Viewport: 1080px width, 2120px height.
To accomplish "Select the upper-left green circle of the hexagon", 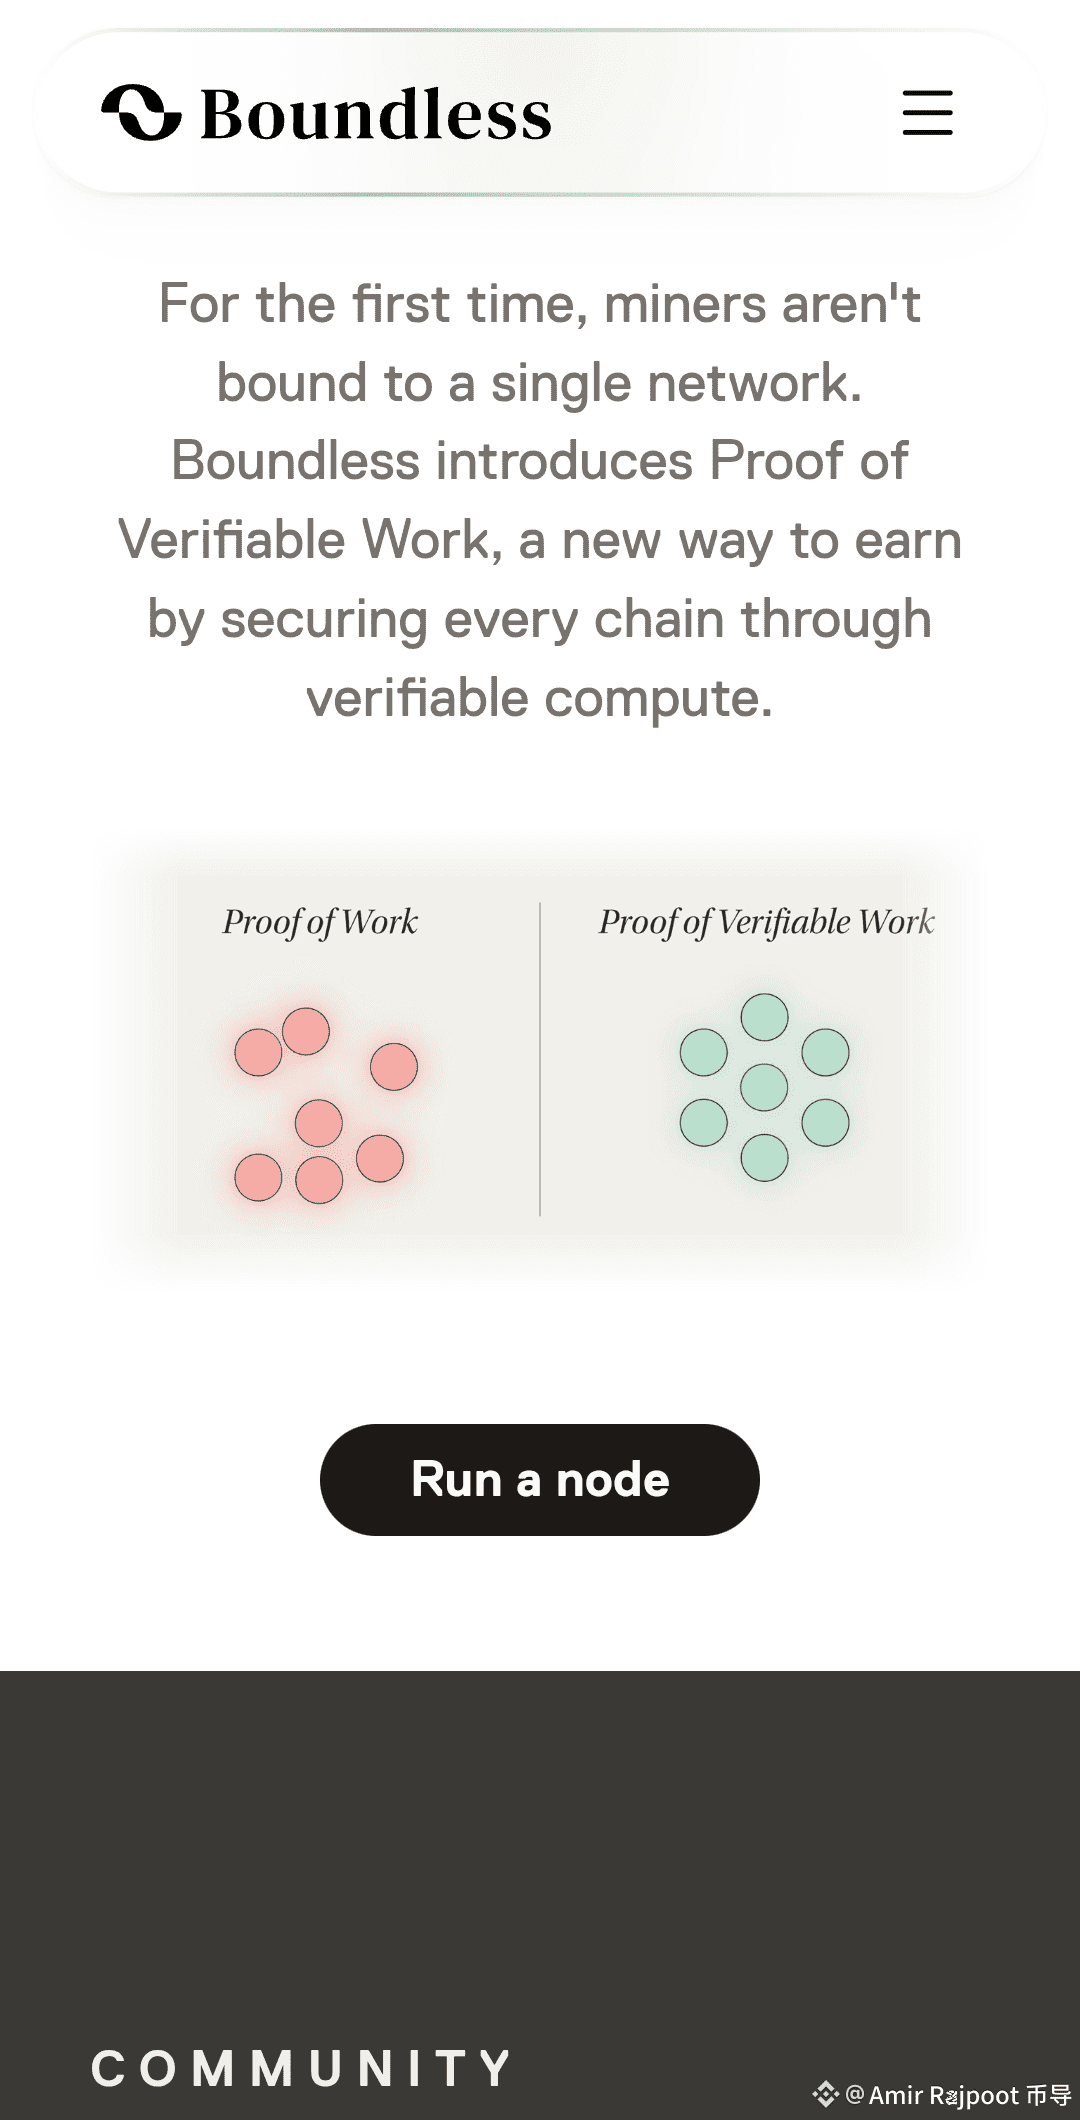I will pos(704,1052).
